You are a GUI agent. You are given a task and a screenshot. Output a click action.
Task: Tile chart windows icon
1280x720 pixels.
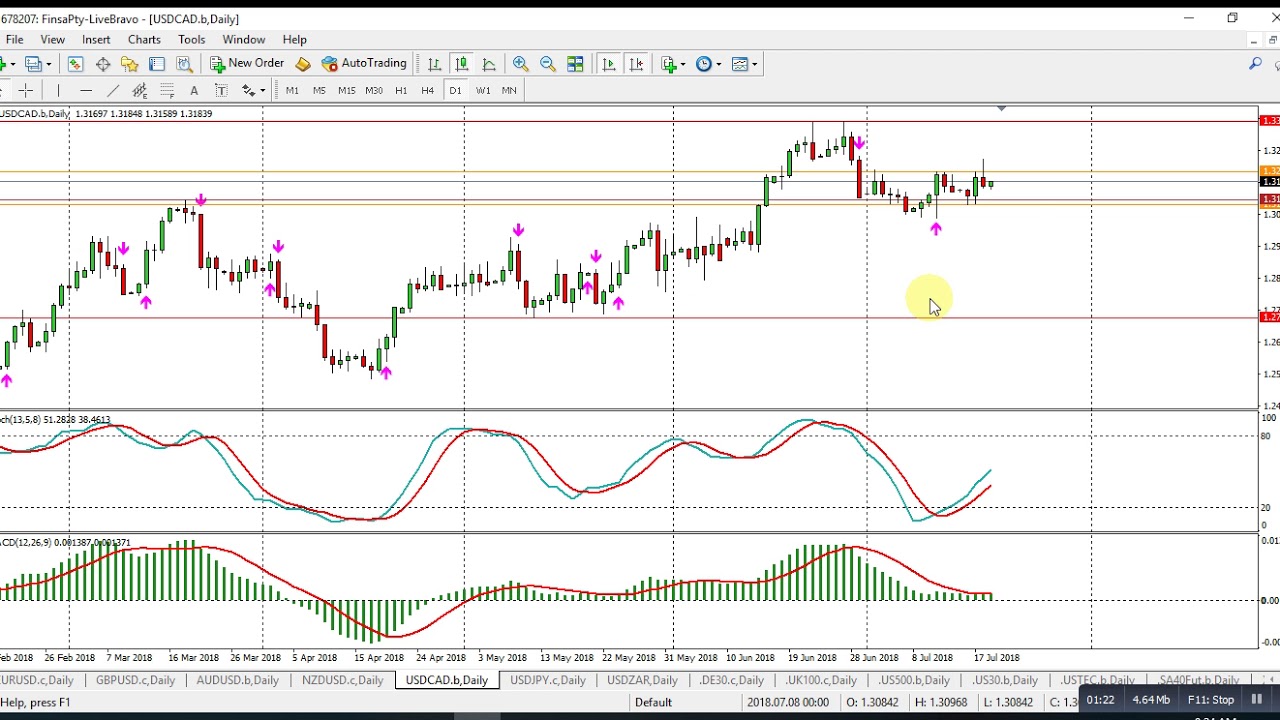point(575,64)
